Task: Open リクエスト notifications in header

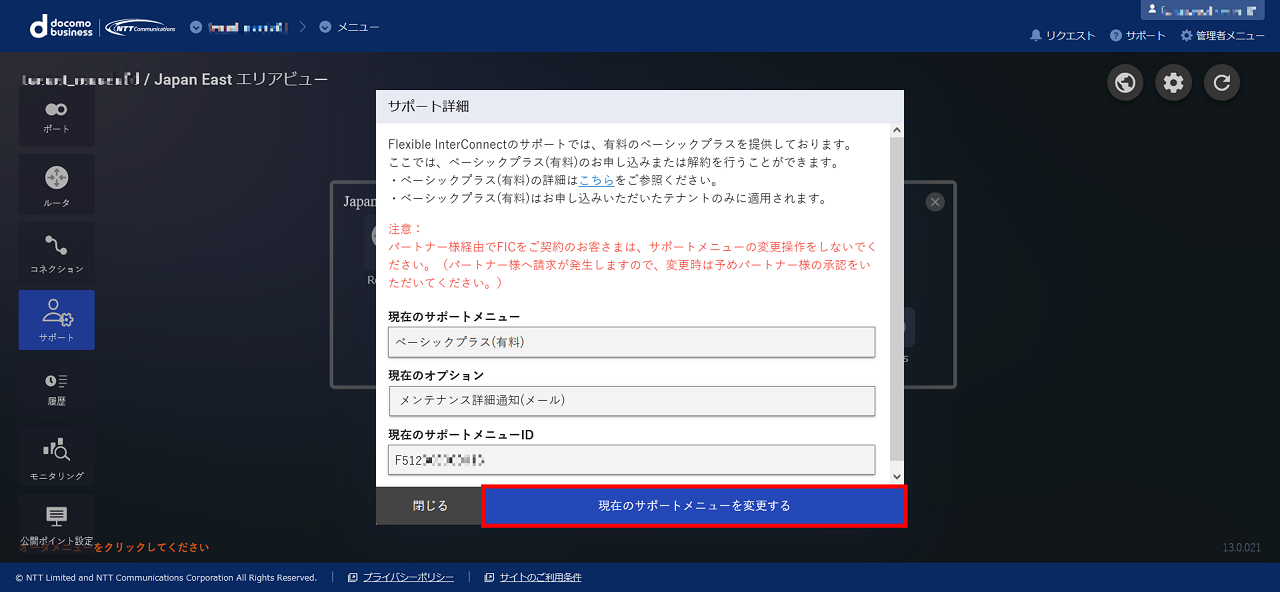Action: tap(1062, 35)
